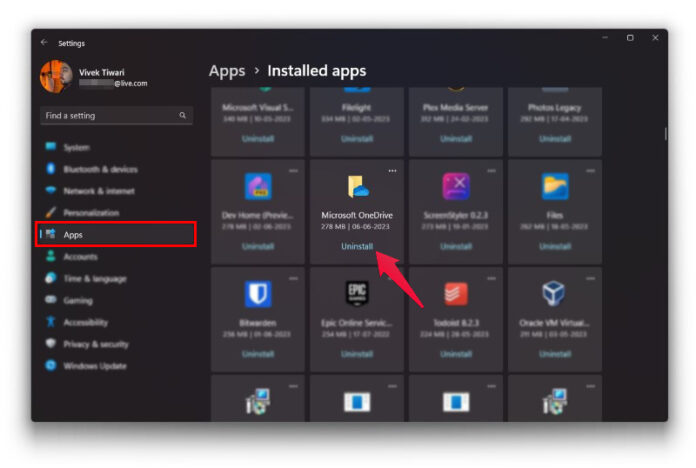Click the Epic Games app icon
696x468 pixels.
pos(357,293)
